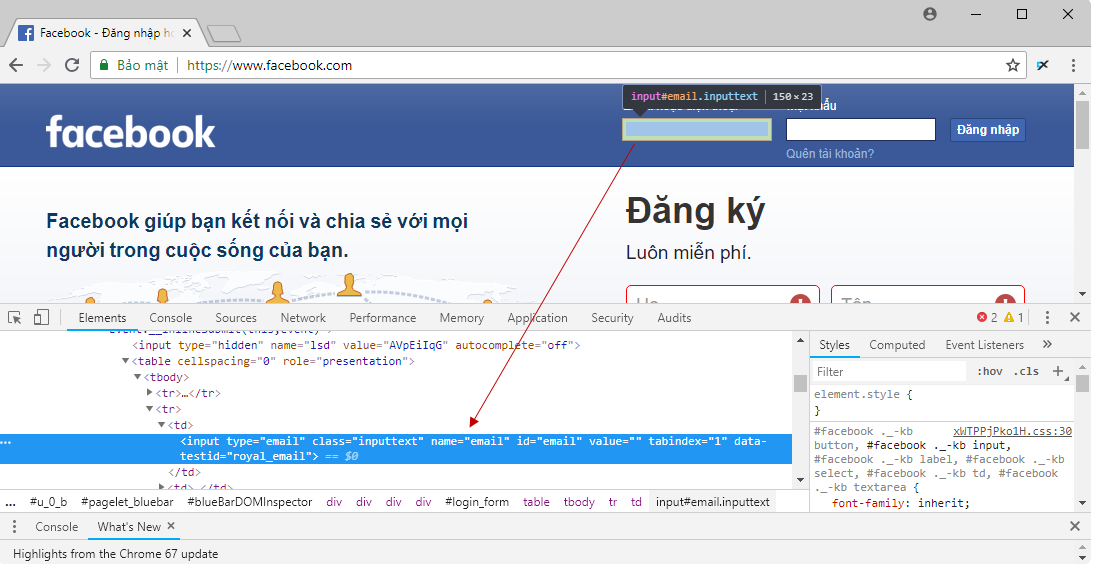The height and width of the screenshot is (565, 1093).
Task: Select #login_form in the breadcrumb
Action: click(476, 502)
